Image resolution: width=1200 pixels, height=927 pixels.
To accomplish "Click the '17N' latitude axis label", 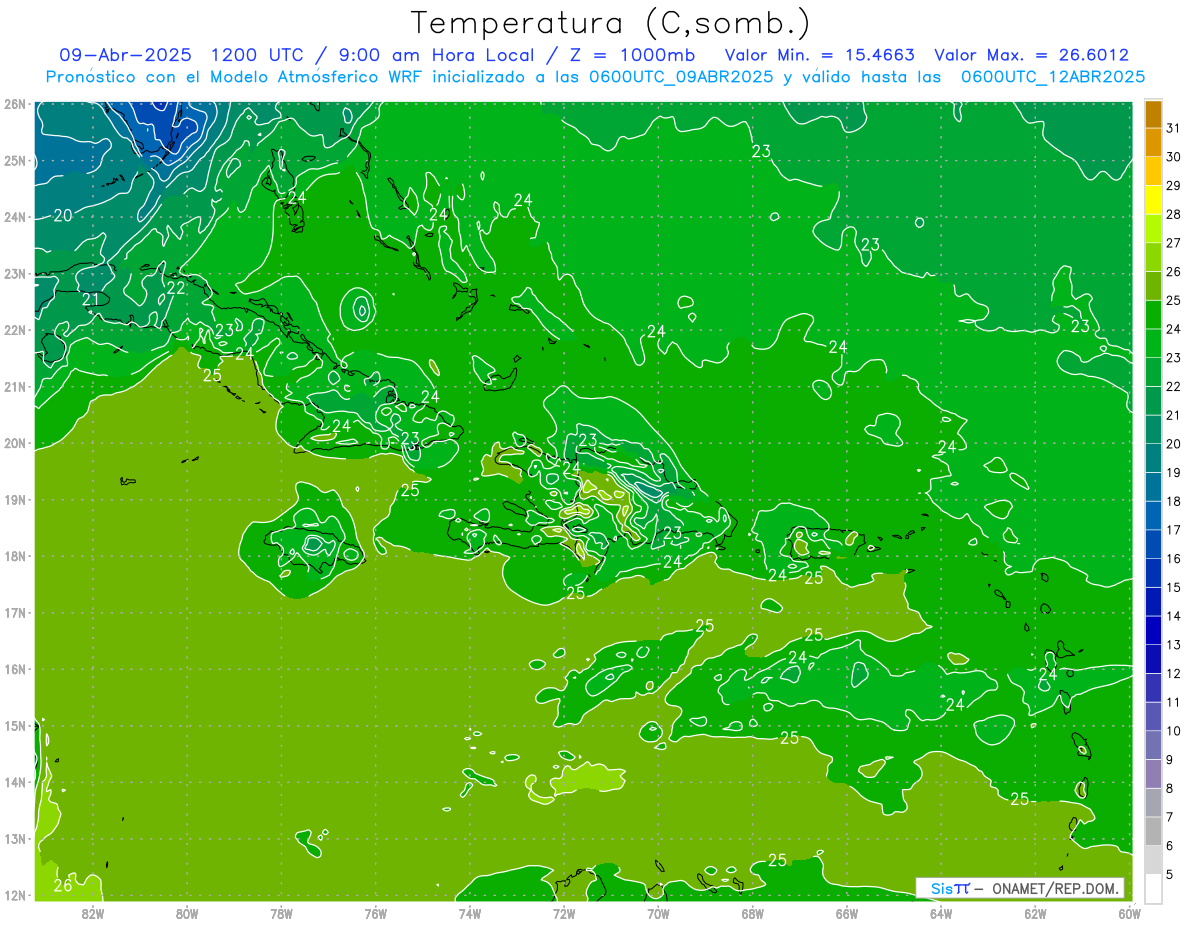I will [x=14, y=613].
